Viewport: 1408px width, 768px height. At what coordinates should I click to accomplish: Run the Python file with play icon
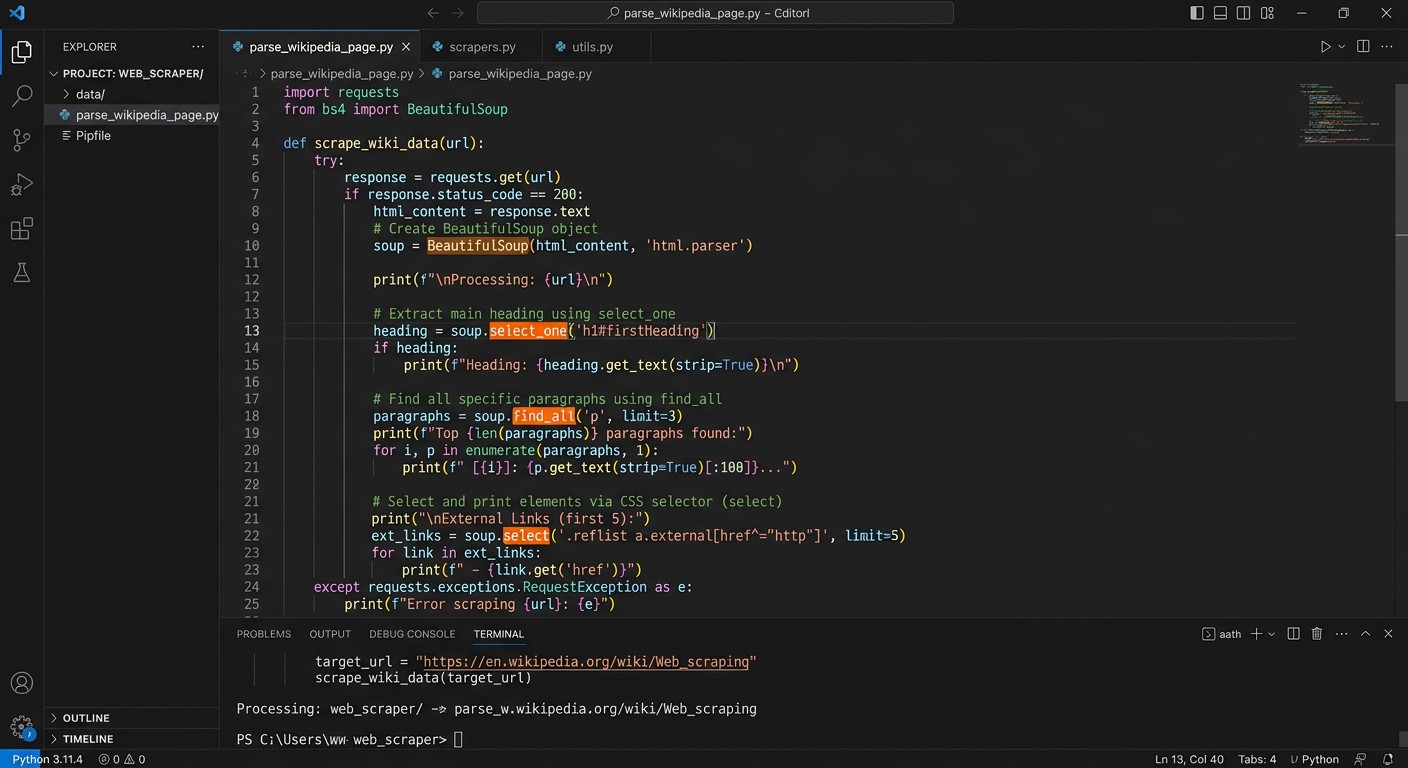(x=1325, y=47)
